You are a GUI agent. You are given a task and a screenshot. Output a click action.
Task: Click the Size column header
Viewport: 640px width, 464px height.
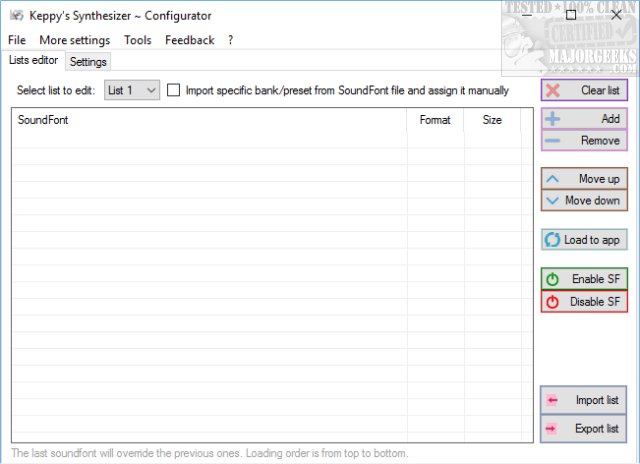point(492,120)
